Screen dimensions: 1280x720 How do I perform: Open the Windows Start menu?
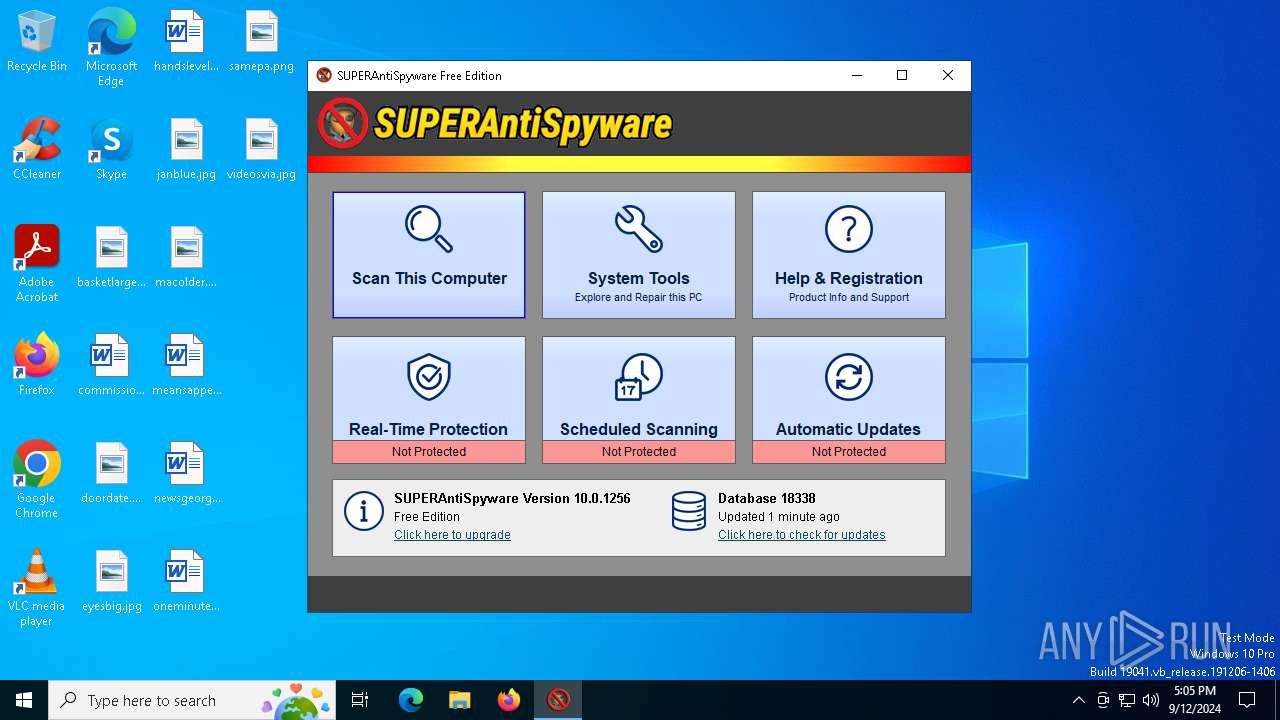24,700
